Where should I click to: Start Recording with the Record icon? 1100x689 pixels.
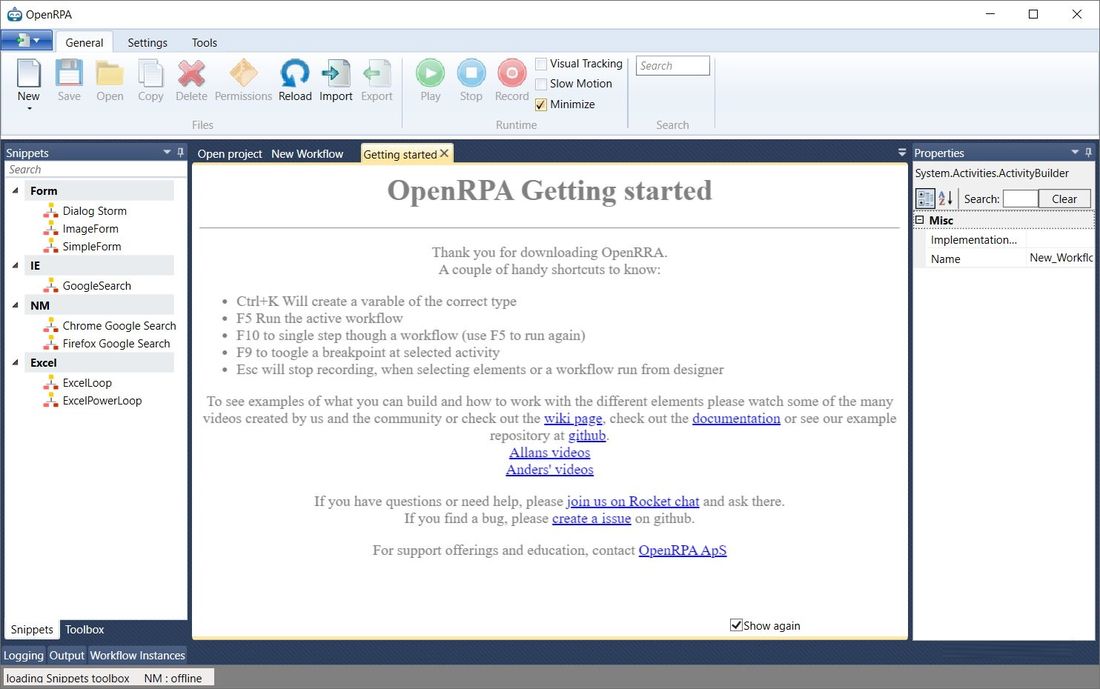(511, 78)
